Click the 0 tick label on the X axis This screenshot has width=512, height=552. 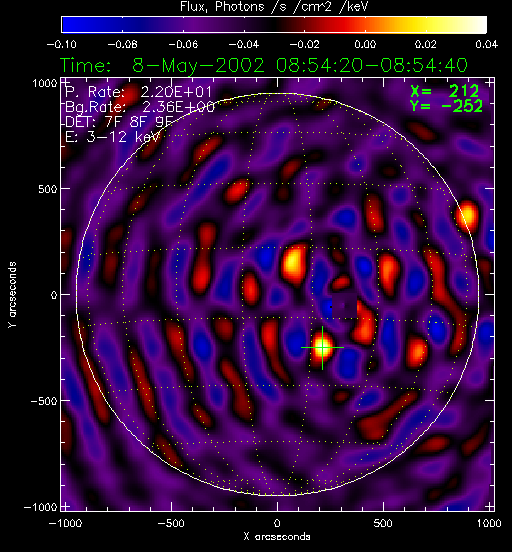(x=277, y=523)
